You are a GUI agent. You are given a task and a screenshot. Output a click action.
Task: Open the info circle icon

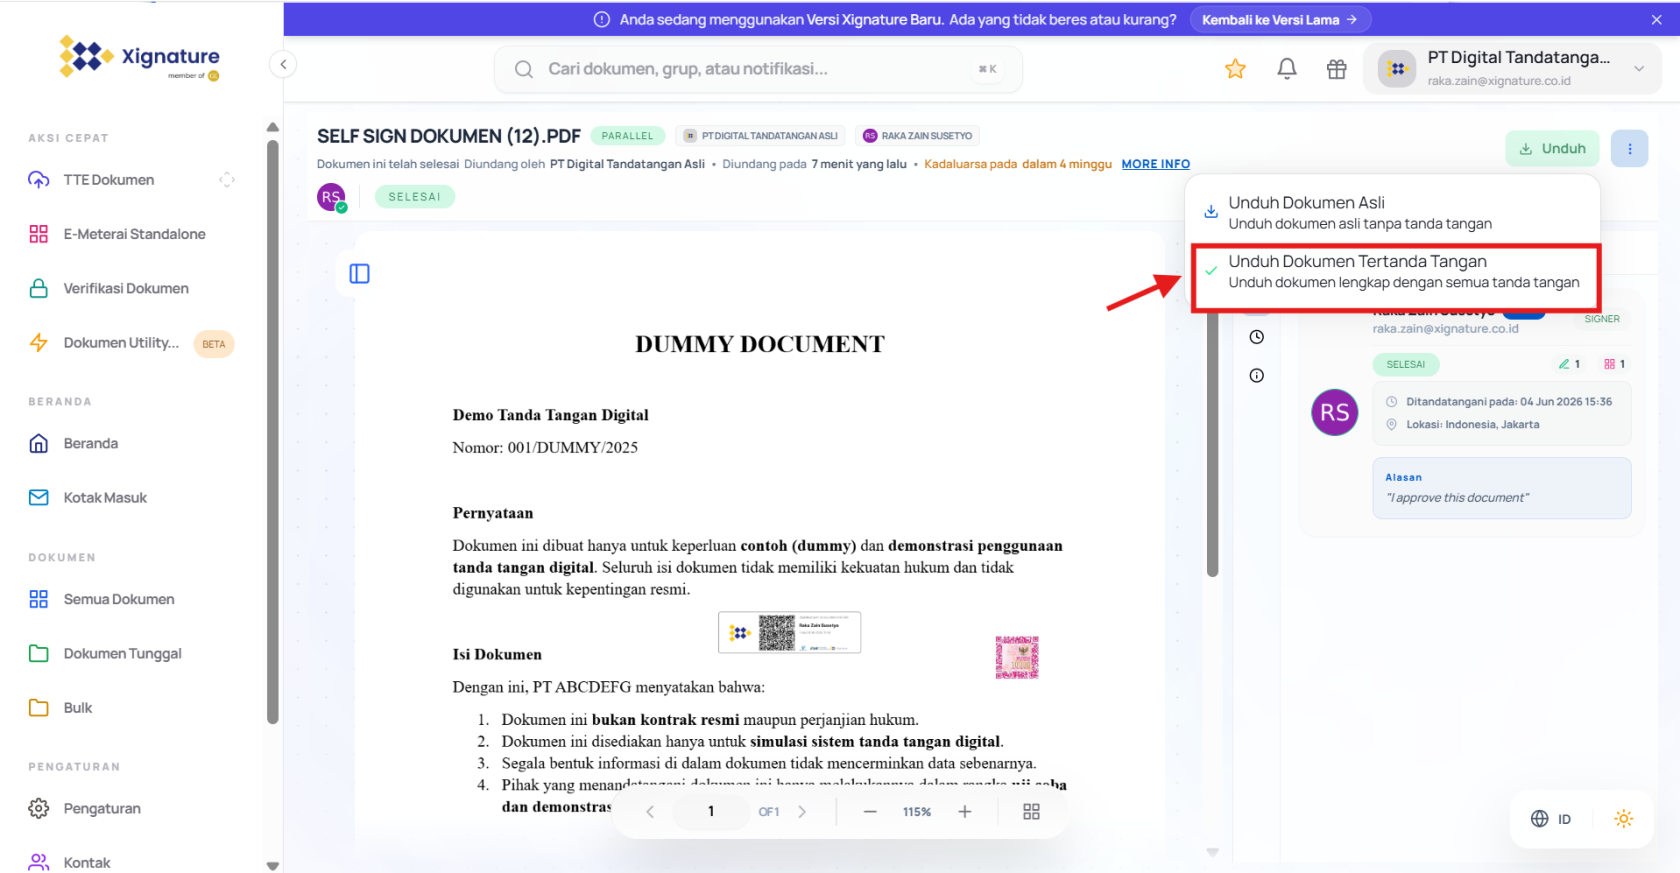click(1257, 376)
